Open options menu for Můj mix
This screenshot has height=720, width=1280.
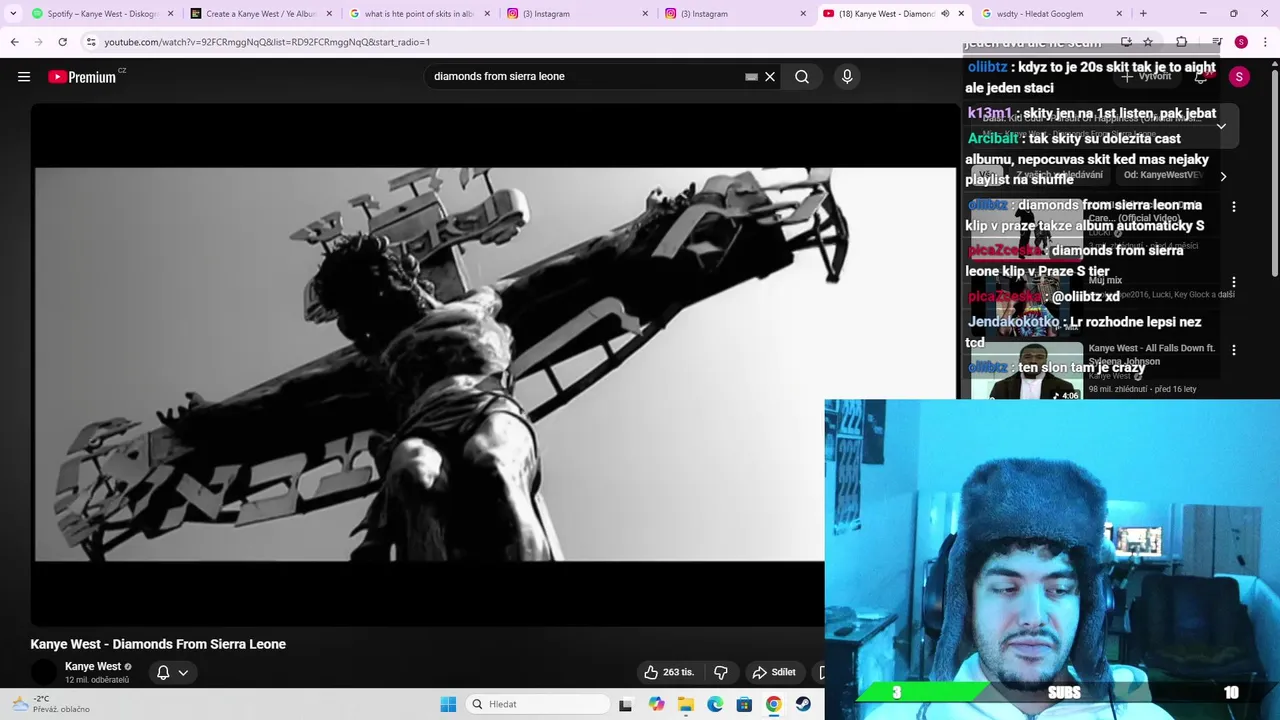pyautogui.click(x=1233, y=283)
